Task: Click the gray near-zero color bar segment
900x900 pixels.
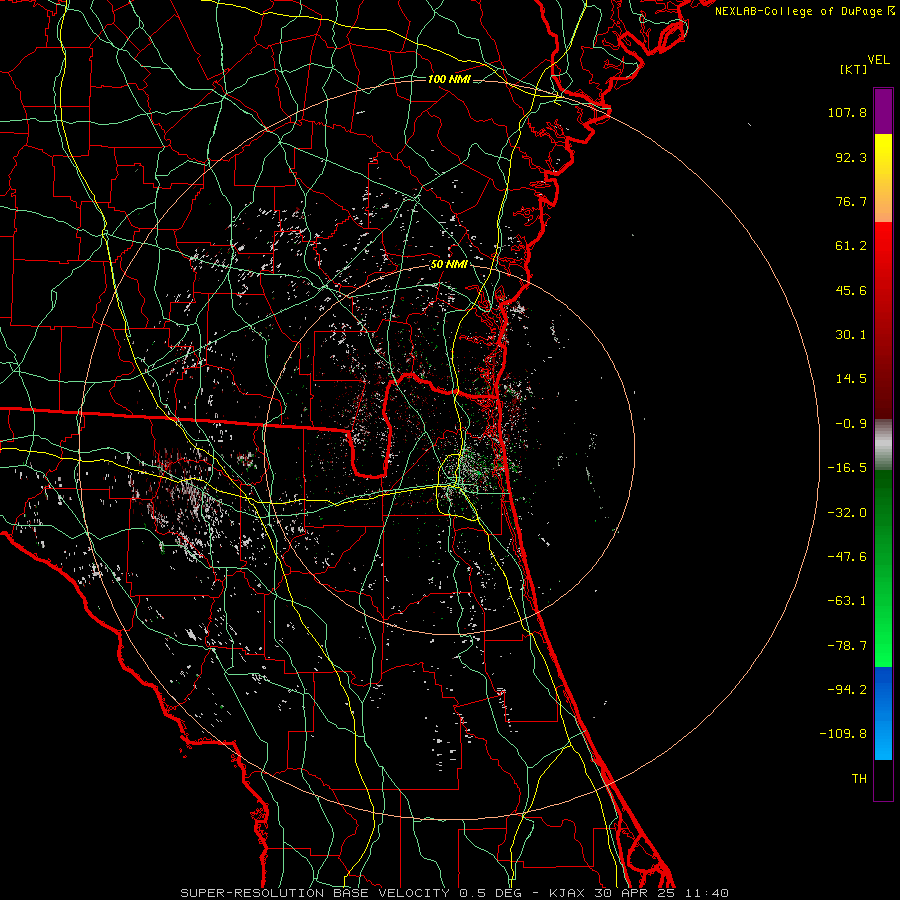Action: point(883,444)
